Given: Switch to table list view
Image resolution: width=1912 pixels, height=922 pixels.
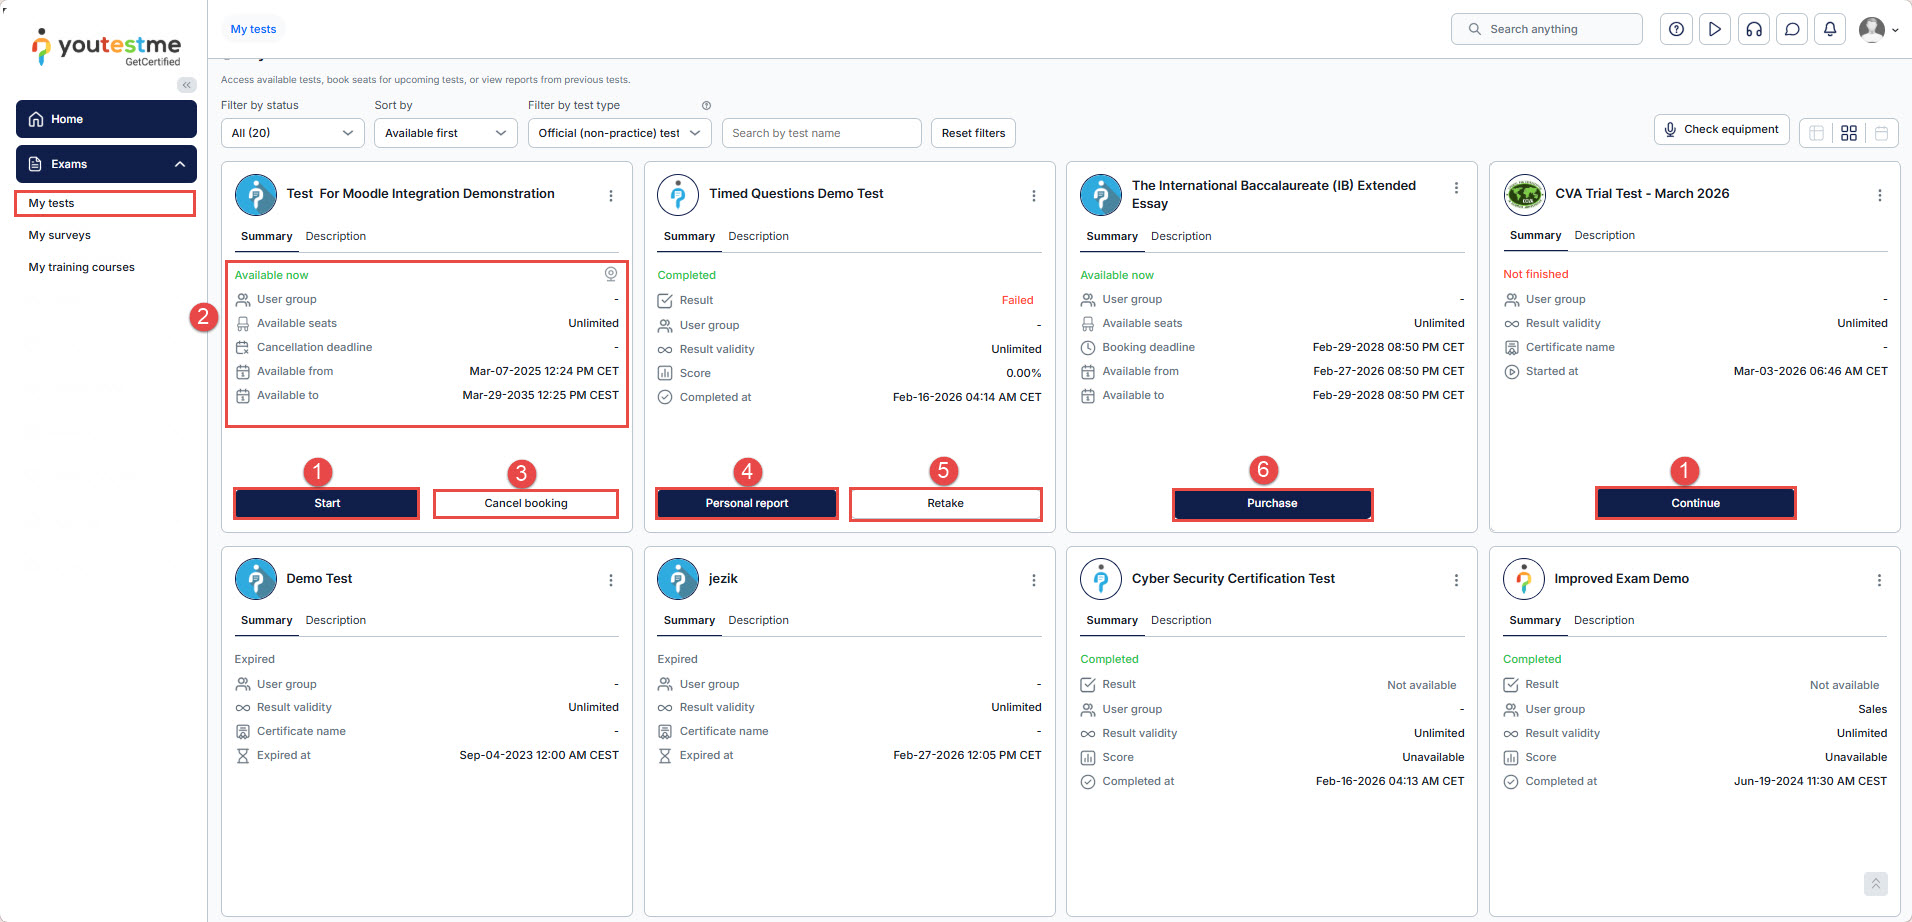Looking at the screenshot, I should pos(1817,133).
